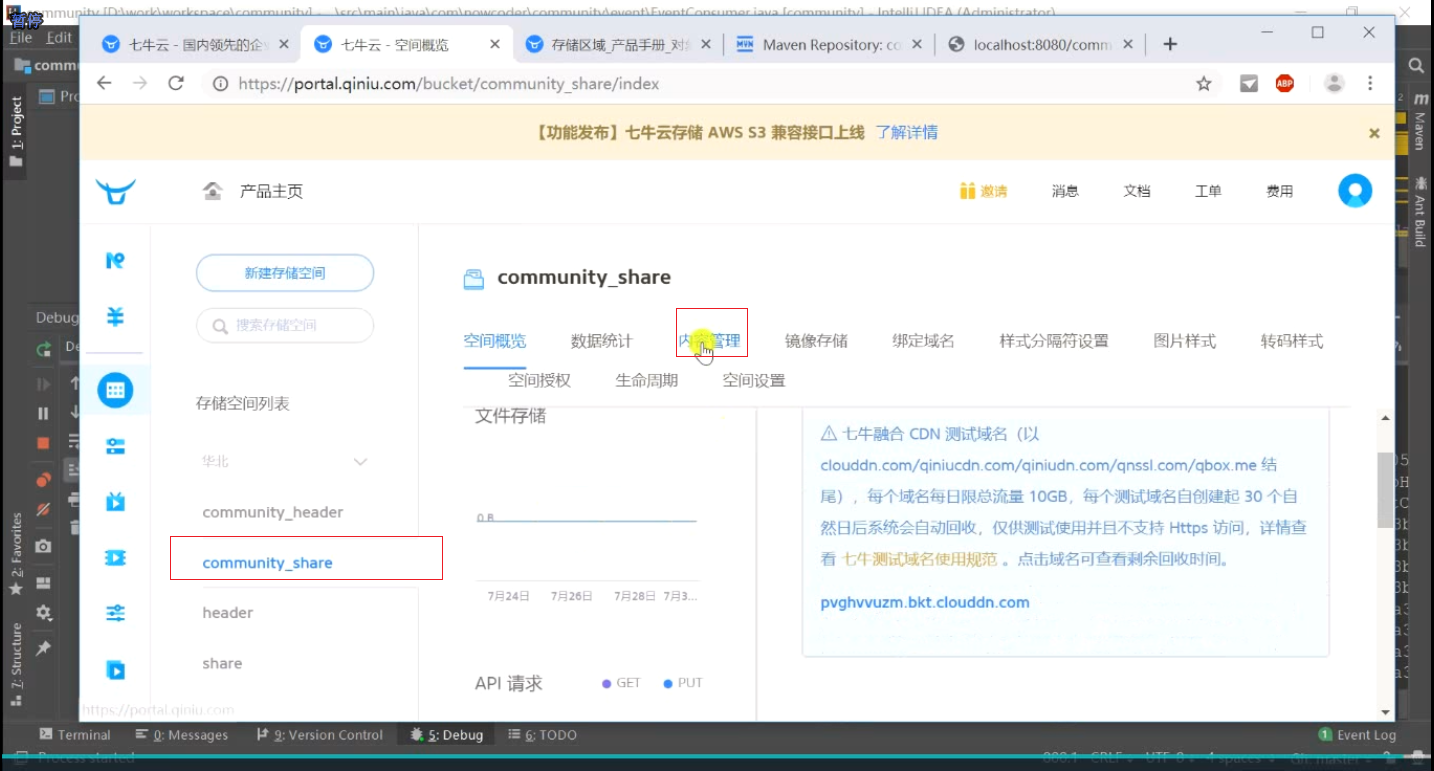Open the 空间授权 tab
Image resolution: width=1434 pixels, height=771 pixels.
(539, 380)
